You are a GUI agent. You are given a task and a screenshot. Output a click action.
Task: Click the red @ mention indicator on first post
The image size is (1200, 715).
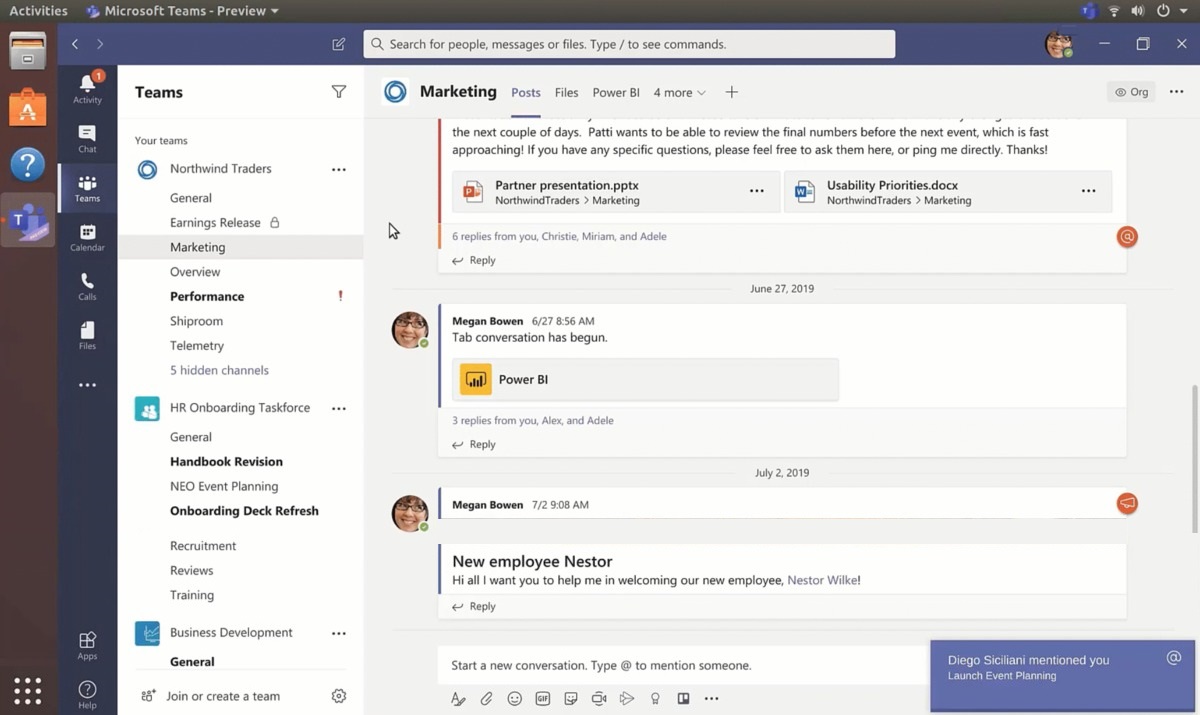point(1127,237)
